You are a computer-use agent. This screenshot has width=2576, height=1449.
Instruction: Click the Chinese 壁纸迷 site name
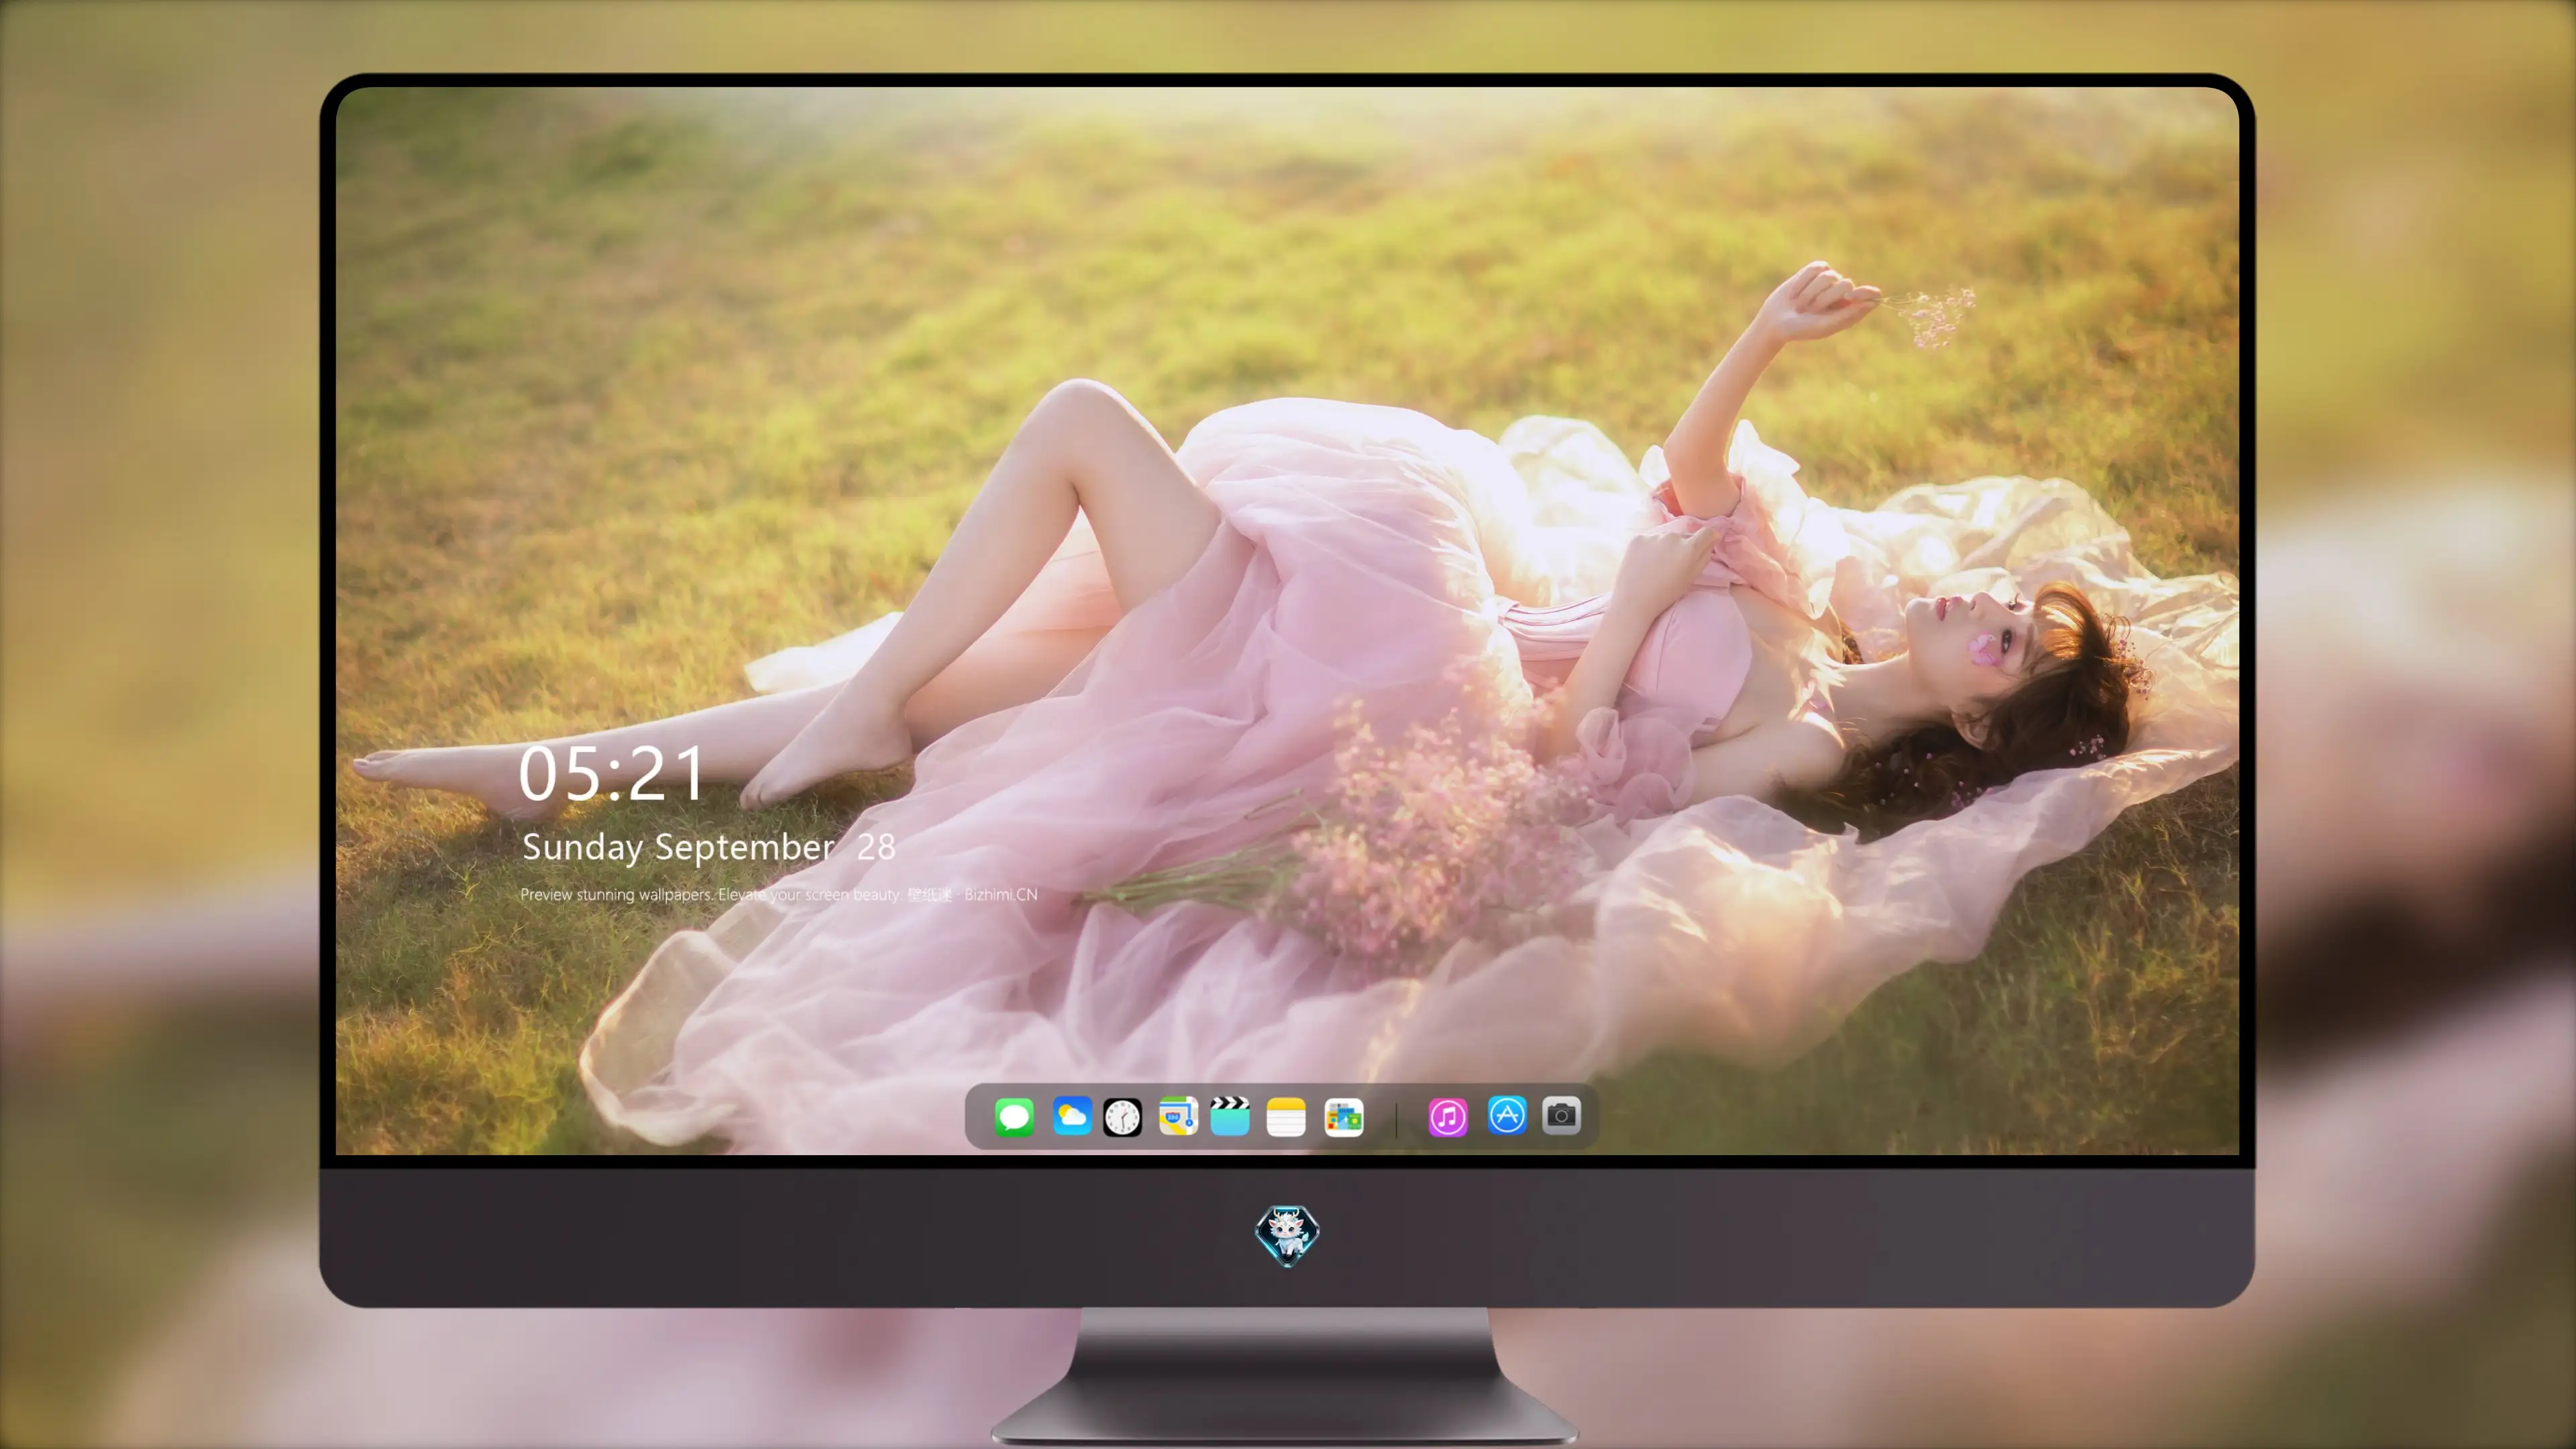point(930,895)
